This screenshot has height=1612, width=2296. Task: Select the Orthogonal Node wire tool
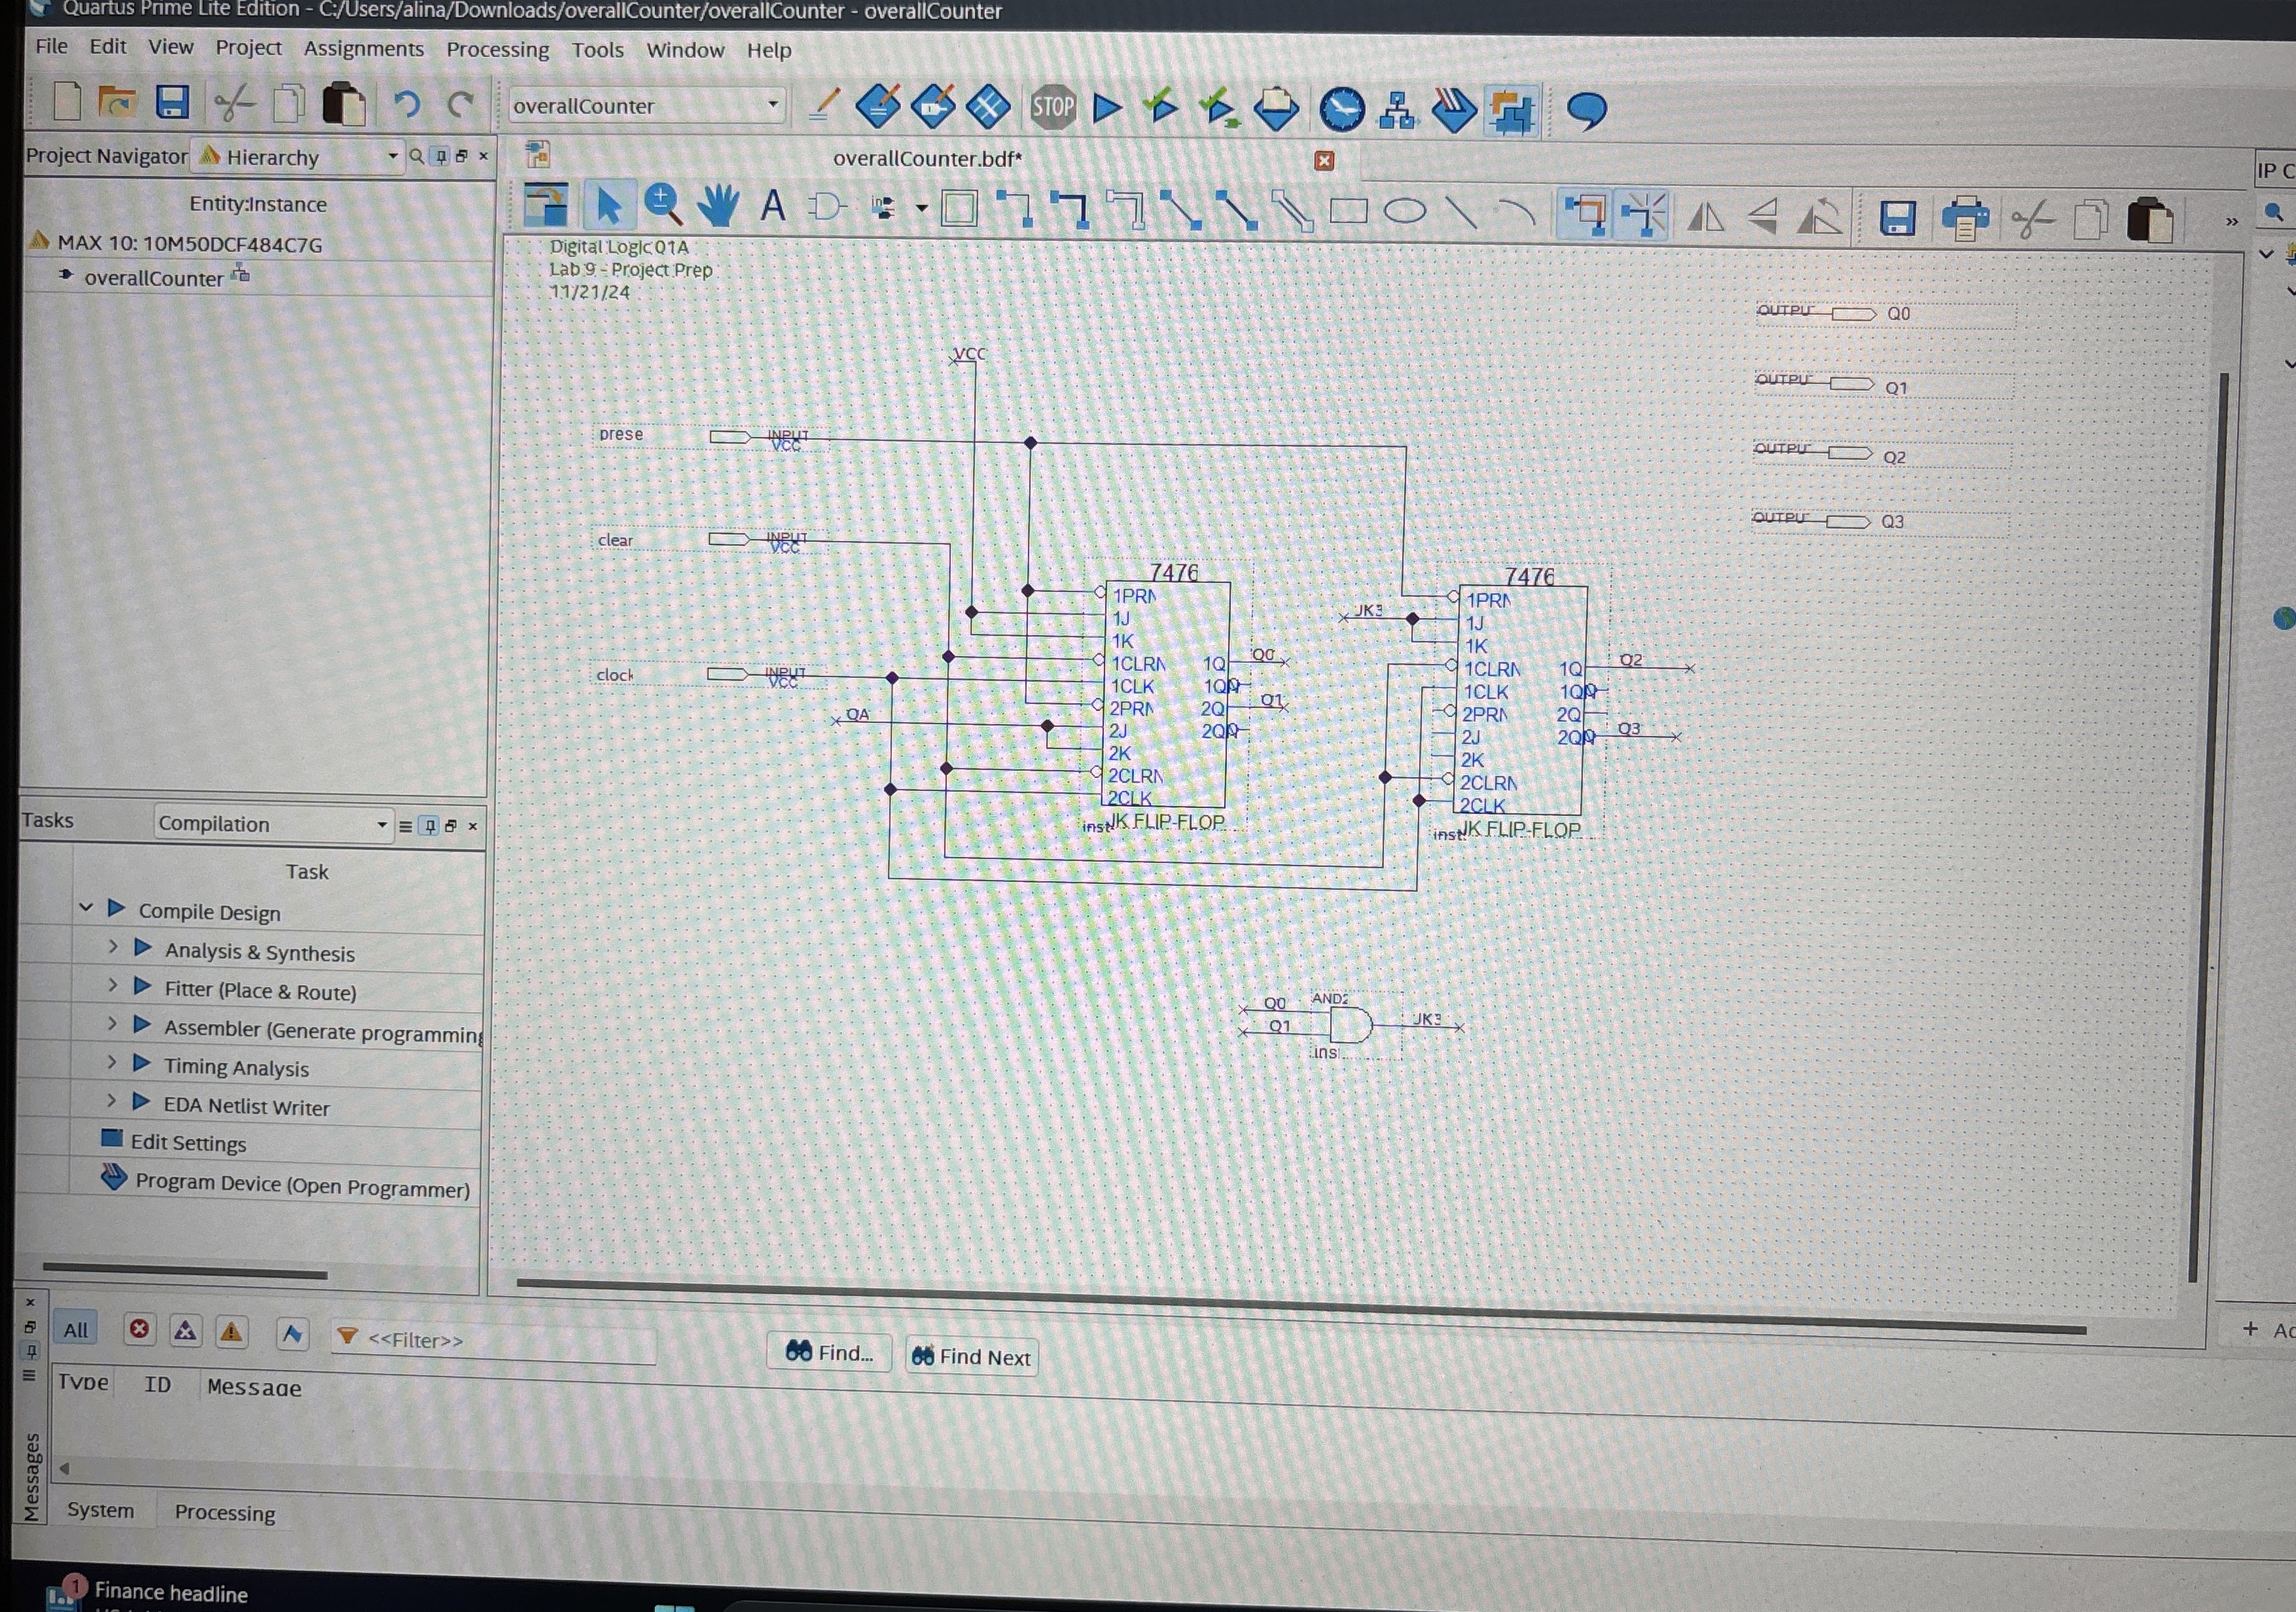tap(1014, 209)
